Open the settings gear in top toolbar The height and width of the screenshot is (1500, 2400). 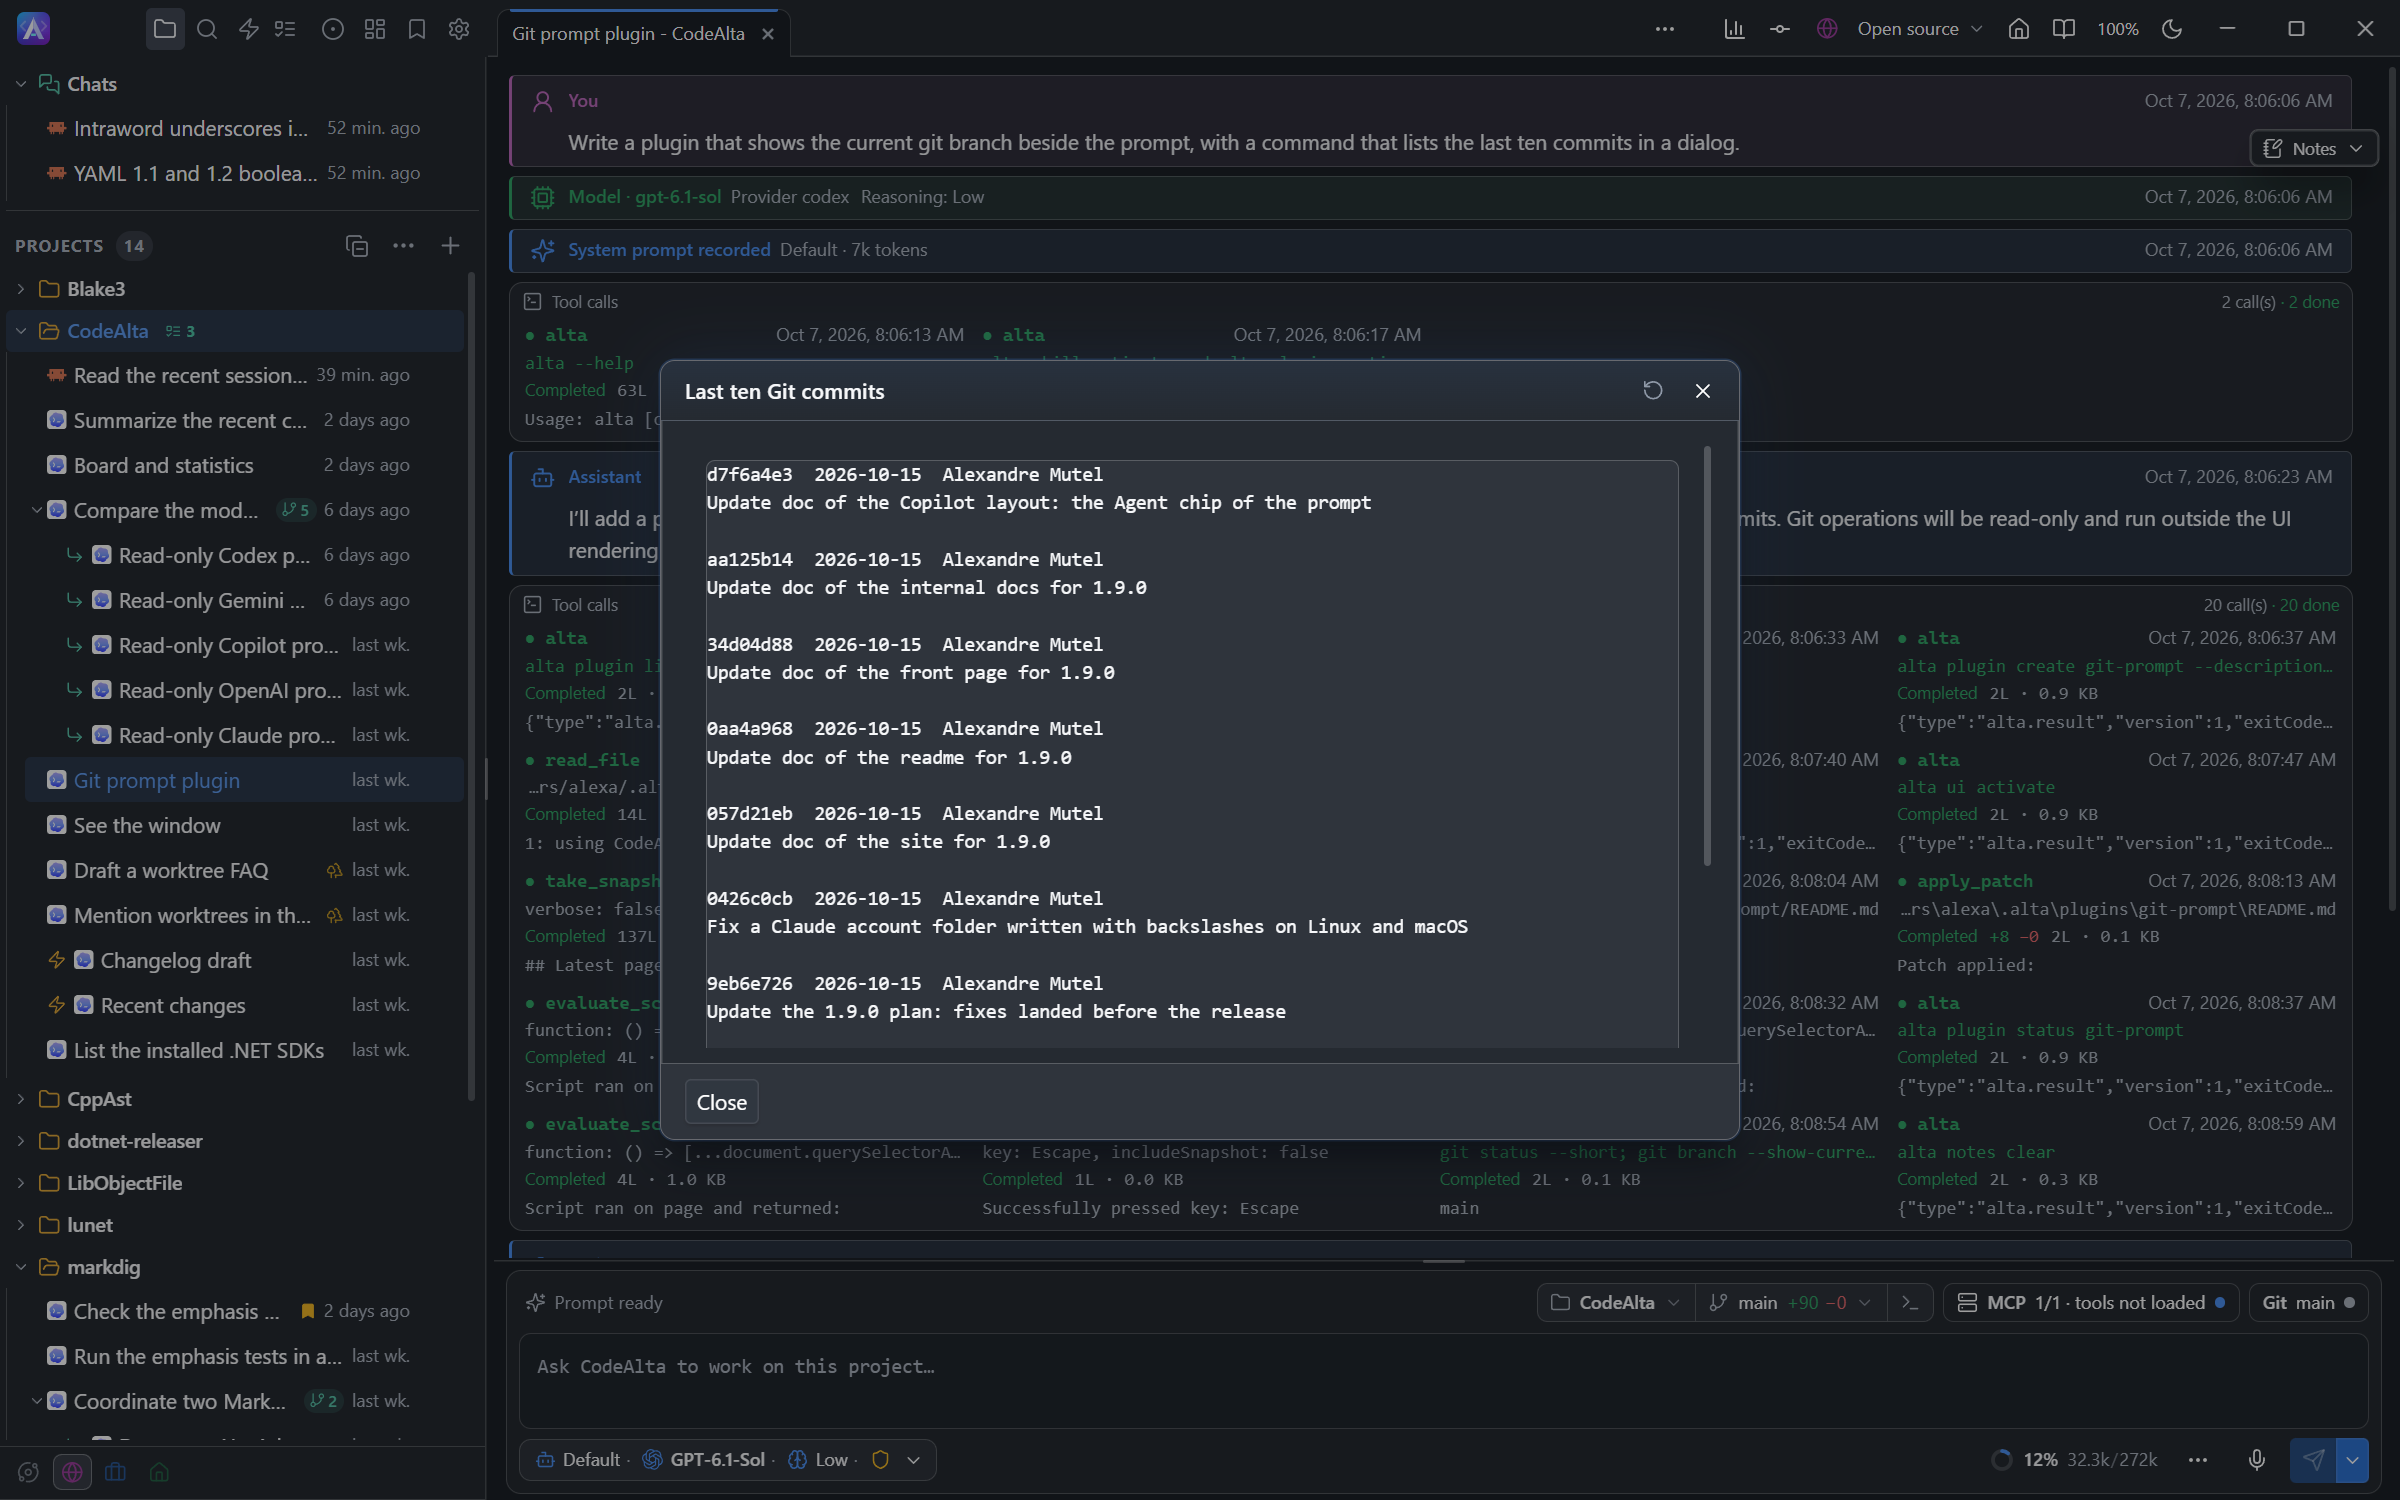[x=459, y=29]
